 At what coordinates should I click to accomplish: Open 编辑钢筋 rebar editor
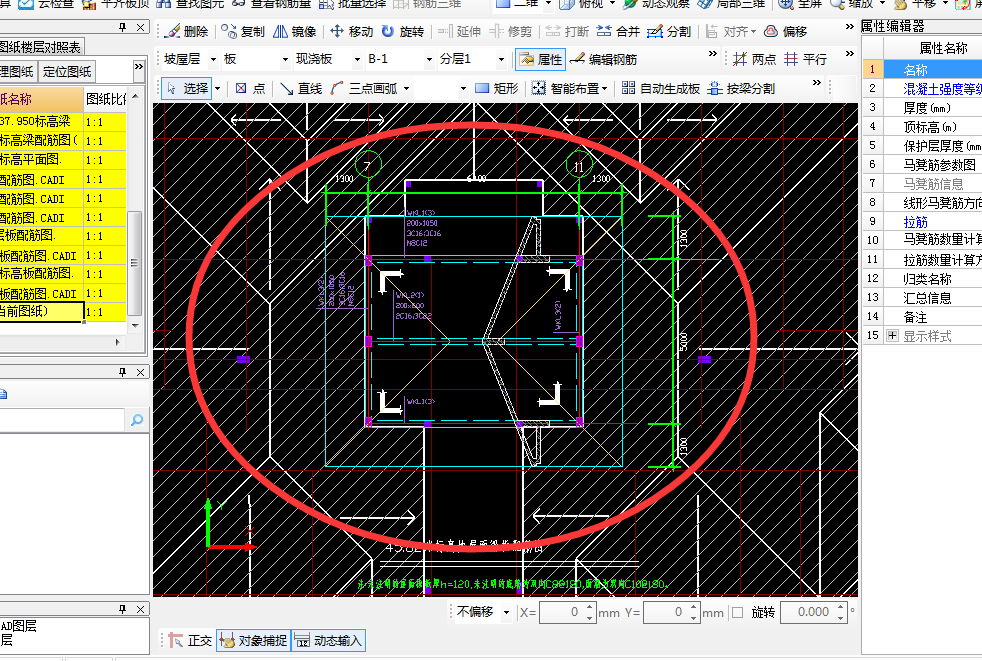[603, 60]
